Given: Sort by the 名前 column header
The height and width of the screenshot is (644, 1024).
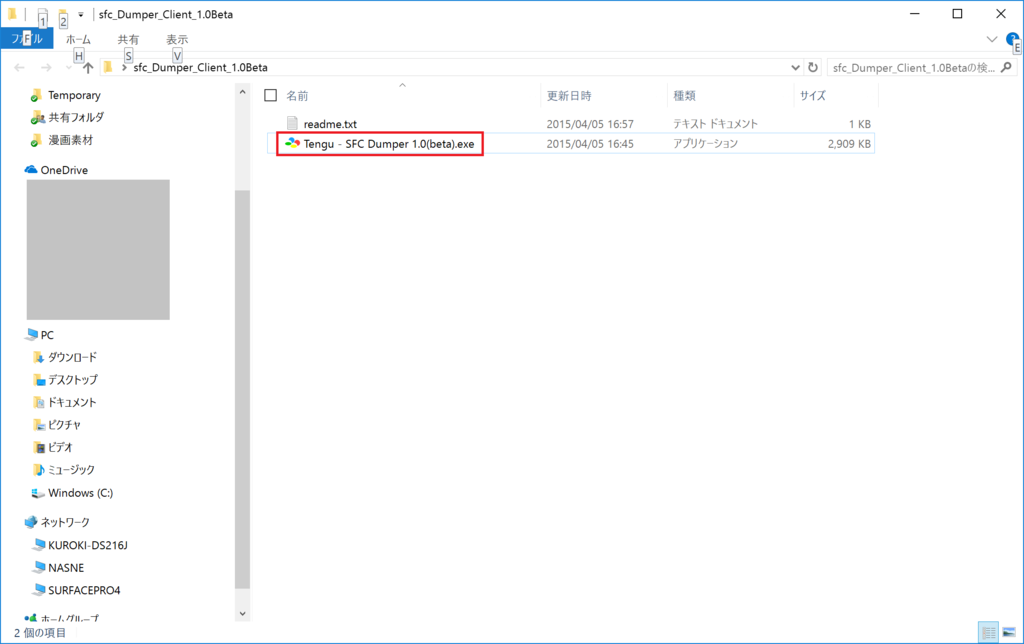Looking at the screenshot, I should click(x=297, y=96).
